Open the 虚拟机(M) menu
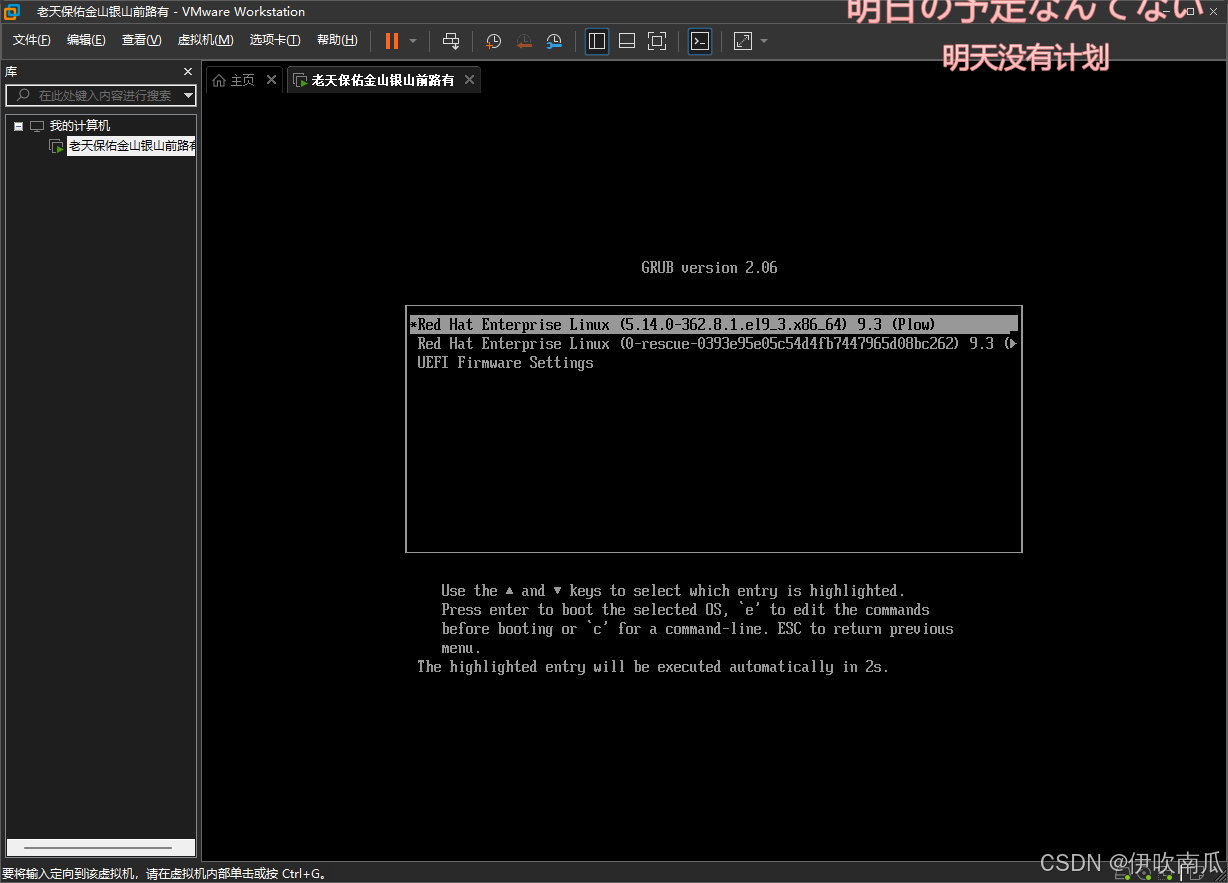Screen dimensions: 1228x883 205,40
